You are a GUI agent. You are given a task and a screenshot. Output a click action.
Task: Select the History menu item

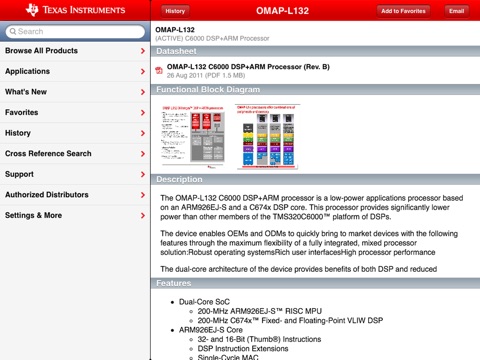coord(75,133)
